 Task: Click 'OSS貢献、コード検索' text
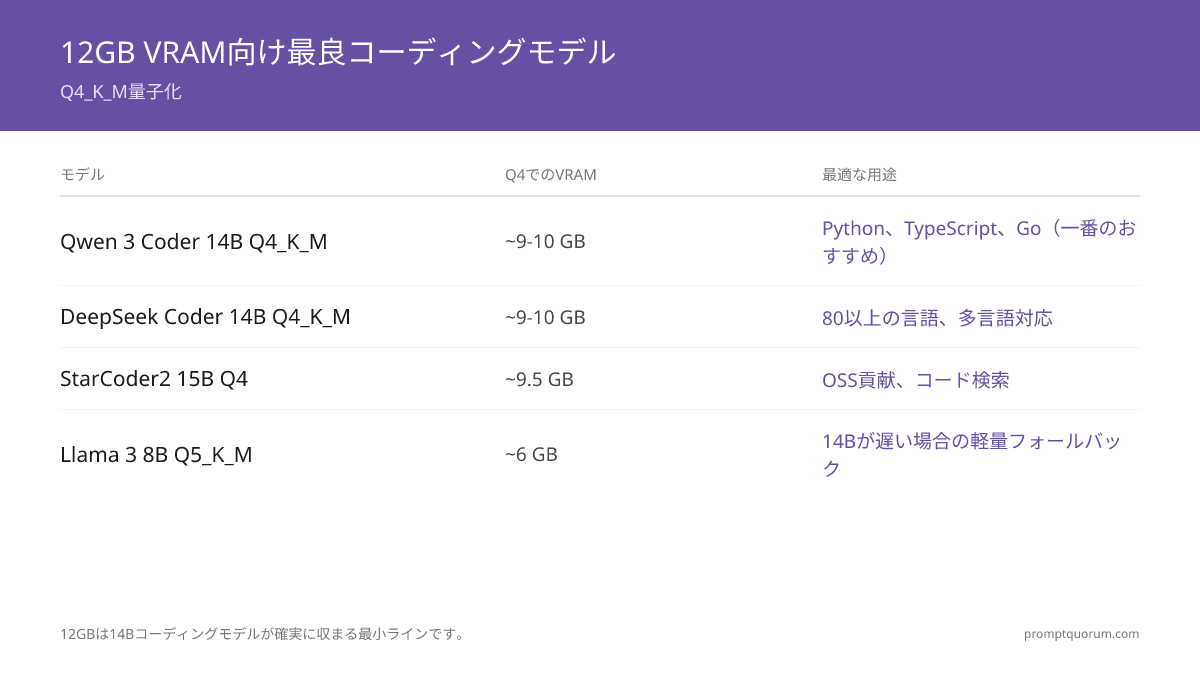point(915,380)
